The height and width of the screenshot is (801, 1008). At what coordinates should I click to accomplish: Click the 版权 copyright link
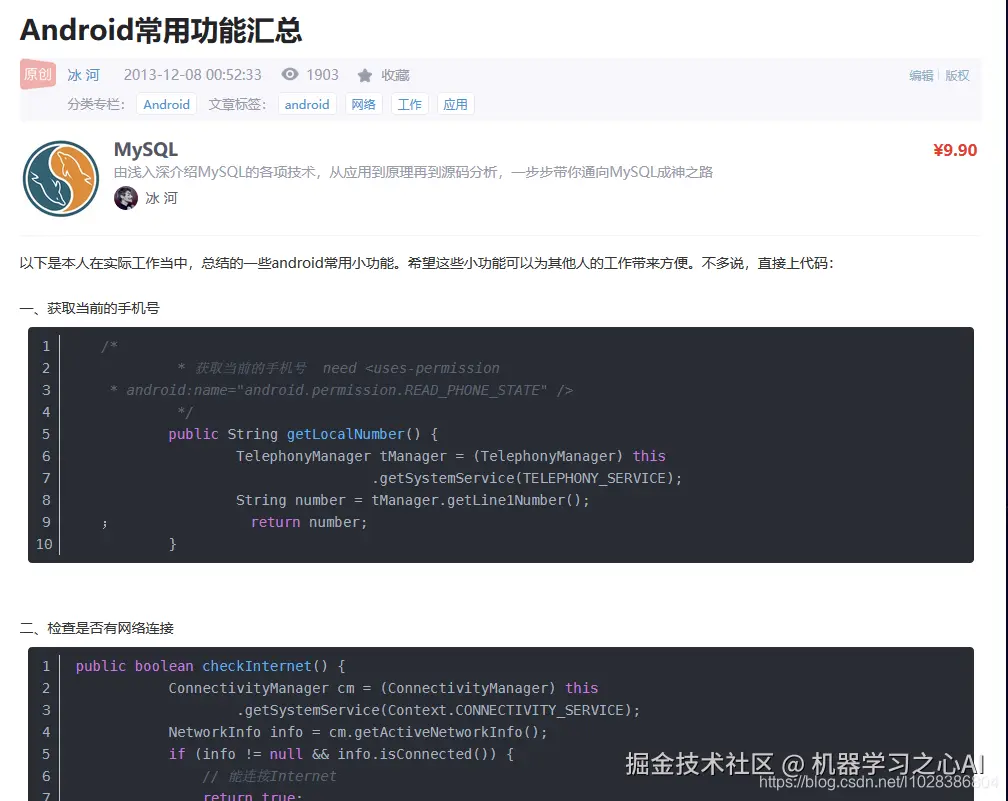957,76
